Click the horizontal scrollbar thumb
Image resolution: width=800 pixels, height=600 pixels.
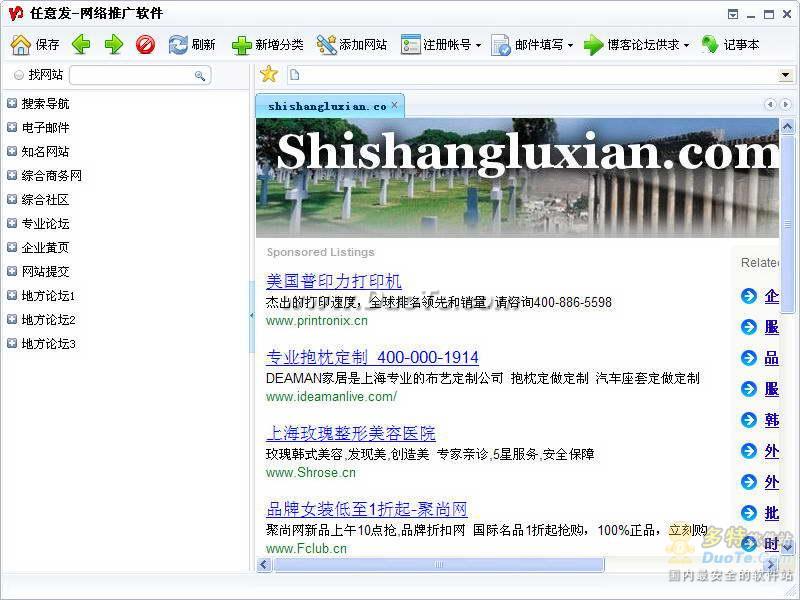[439, 565]
